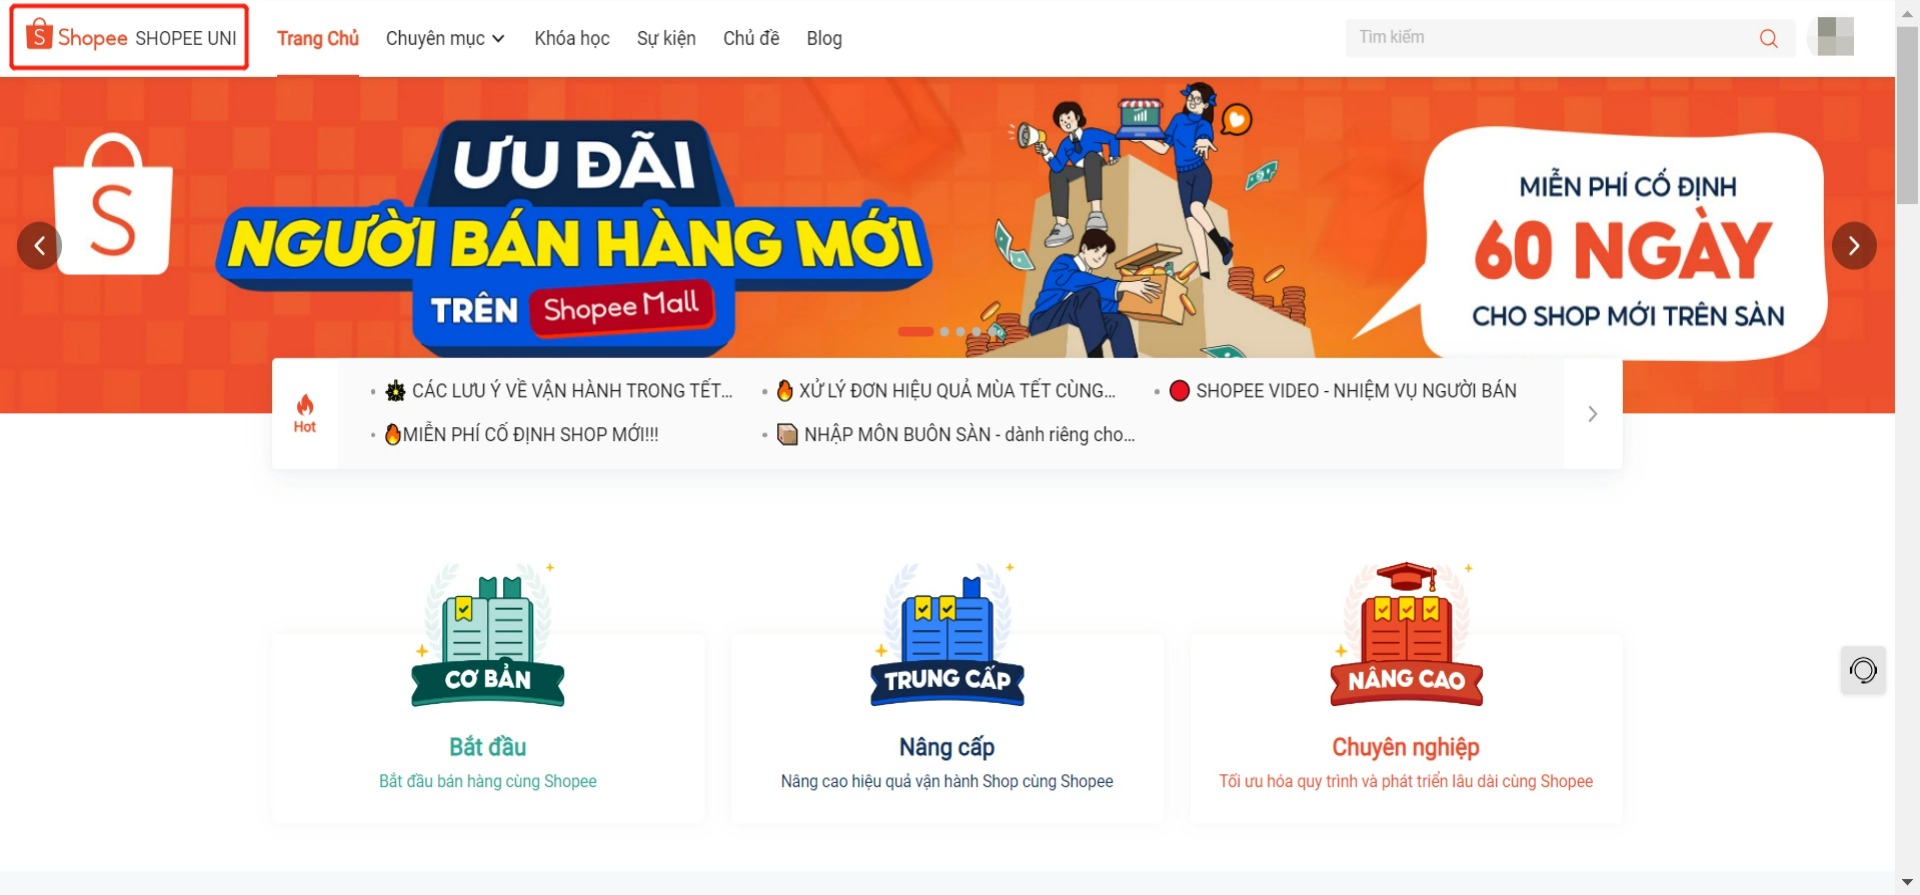The height and width of the screenshot is (895, 1920).
Task: Go to the previous banner slide arrow
Action: pos(40,246)
